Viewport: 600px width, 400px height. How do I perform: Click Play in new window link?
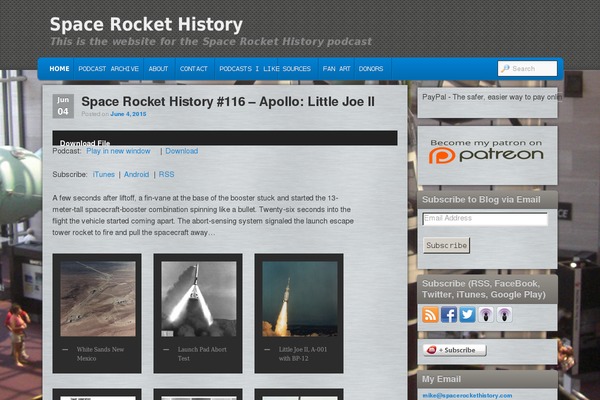[x=118, y=151]
